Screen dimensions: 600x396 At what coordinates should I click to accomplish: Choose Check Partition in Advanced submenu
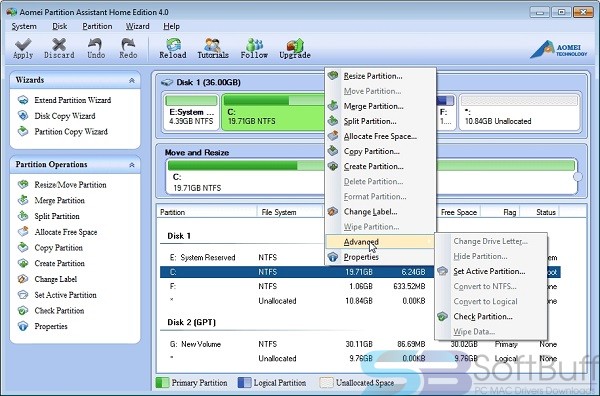tap(491, 317)
